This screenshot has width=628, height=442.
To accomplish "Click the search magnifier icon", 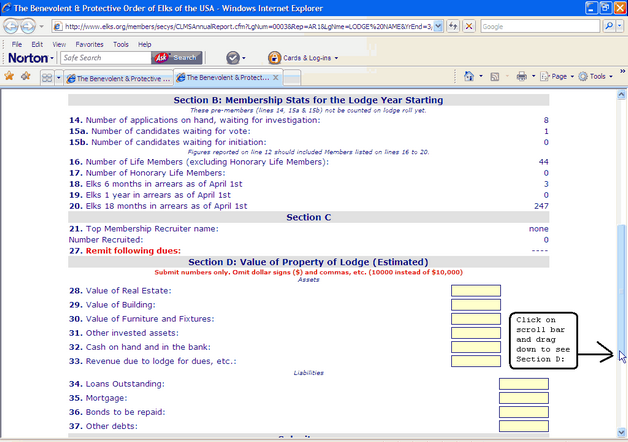I will pyautogui.click(x=608, y=26).
